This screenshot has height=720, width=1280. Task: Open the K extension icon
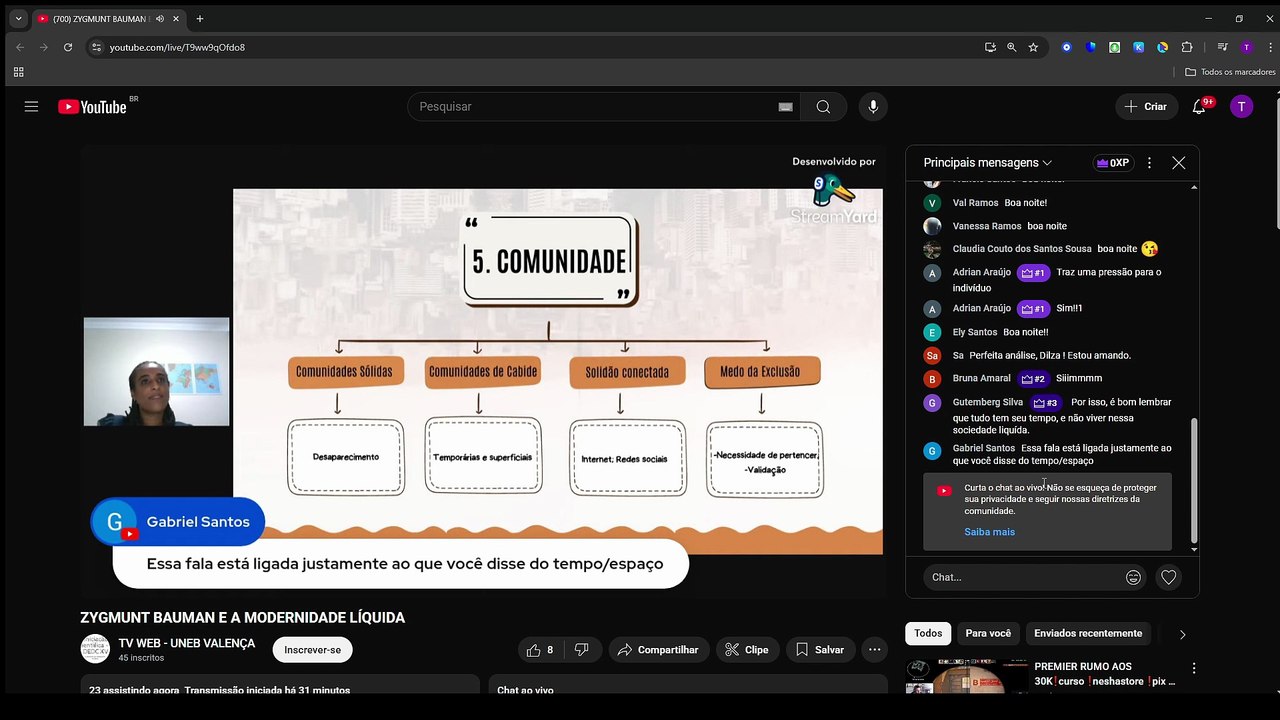coord(1139,47)
